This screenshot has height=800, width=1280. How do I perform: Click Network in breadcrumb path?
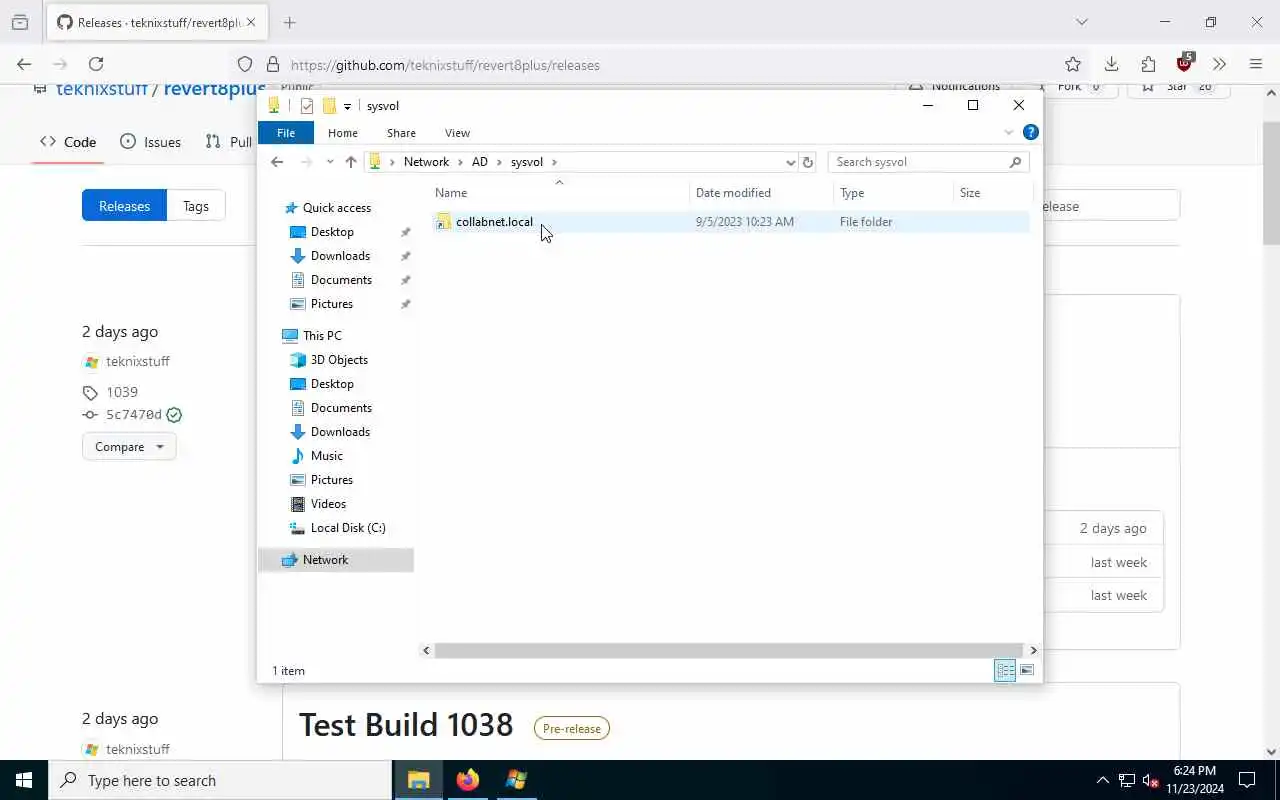[x=426, y=162]
